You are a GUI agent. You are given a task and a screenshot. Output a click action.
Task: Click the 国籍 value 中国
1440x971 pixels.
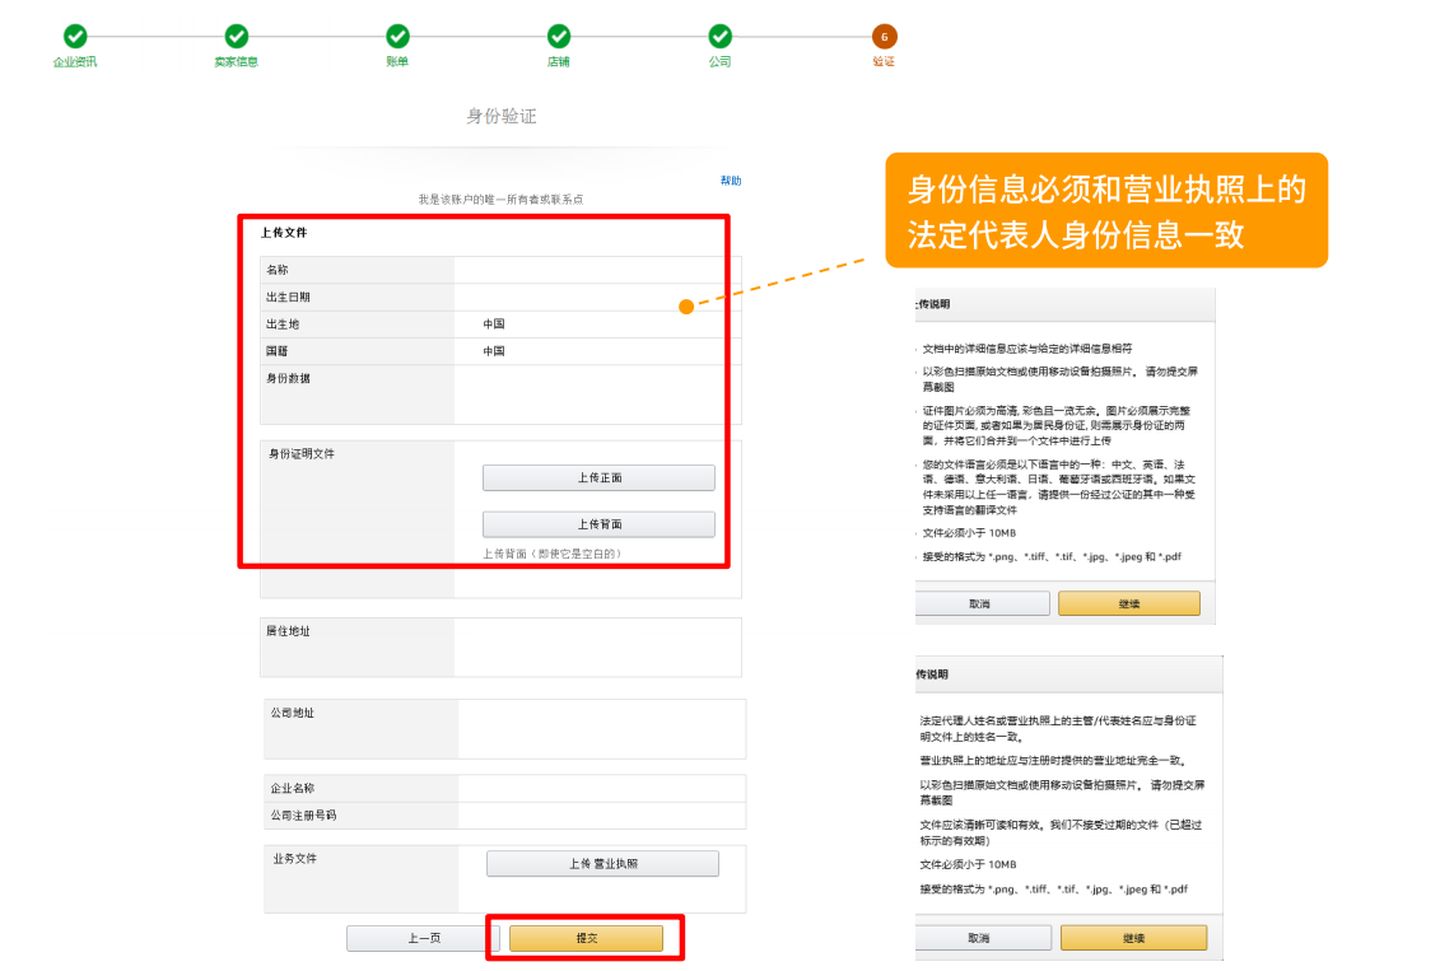pos(494,351)
